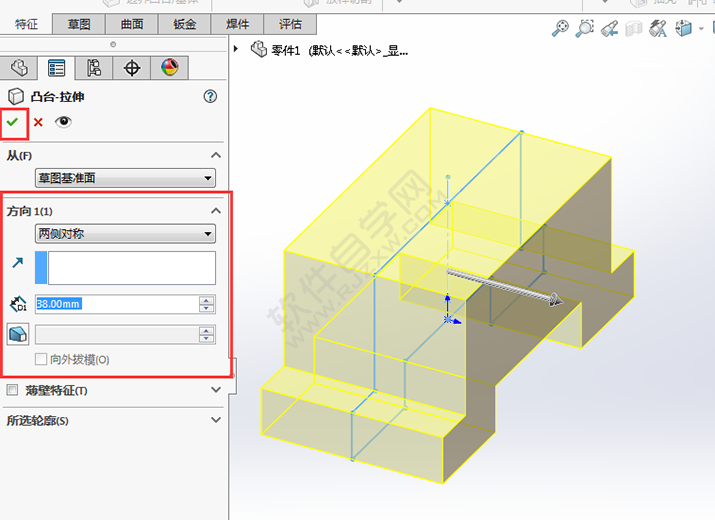Click Zoom to Area icon
The height and width of the screenshot is (520, 715).
click(585, 28)
